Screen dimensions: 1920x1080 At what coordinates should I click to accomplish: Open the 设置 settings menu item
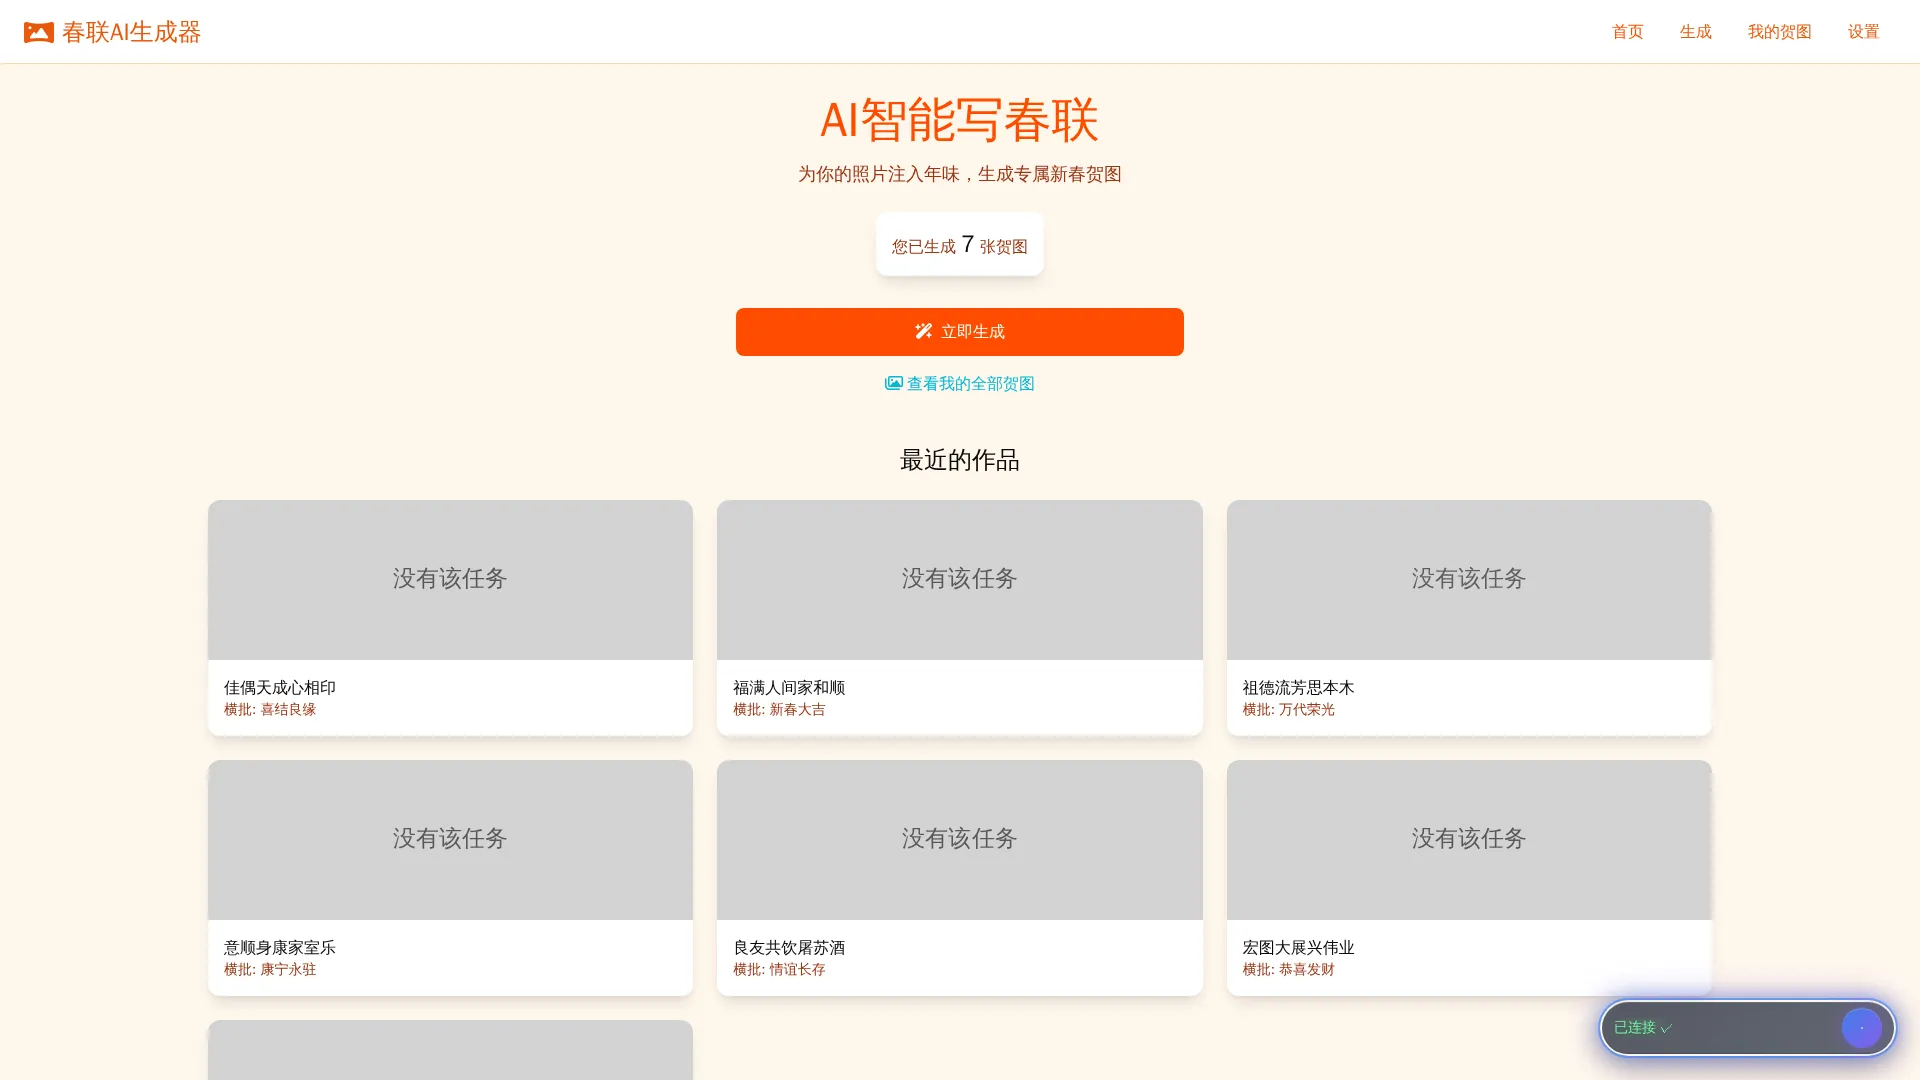1863,31
